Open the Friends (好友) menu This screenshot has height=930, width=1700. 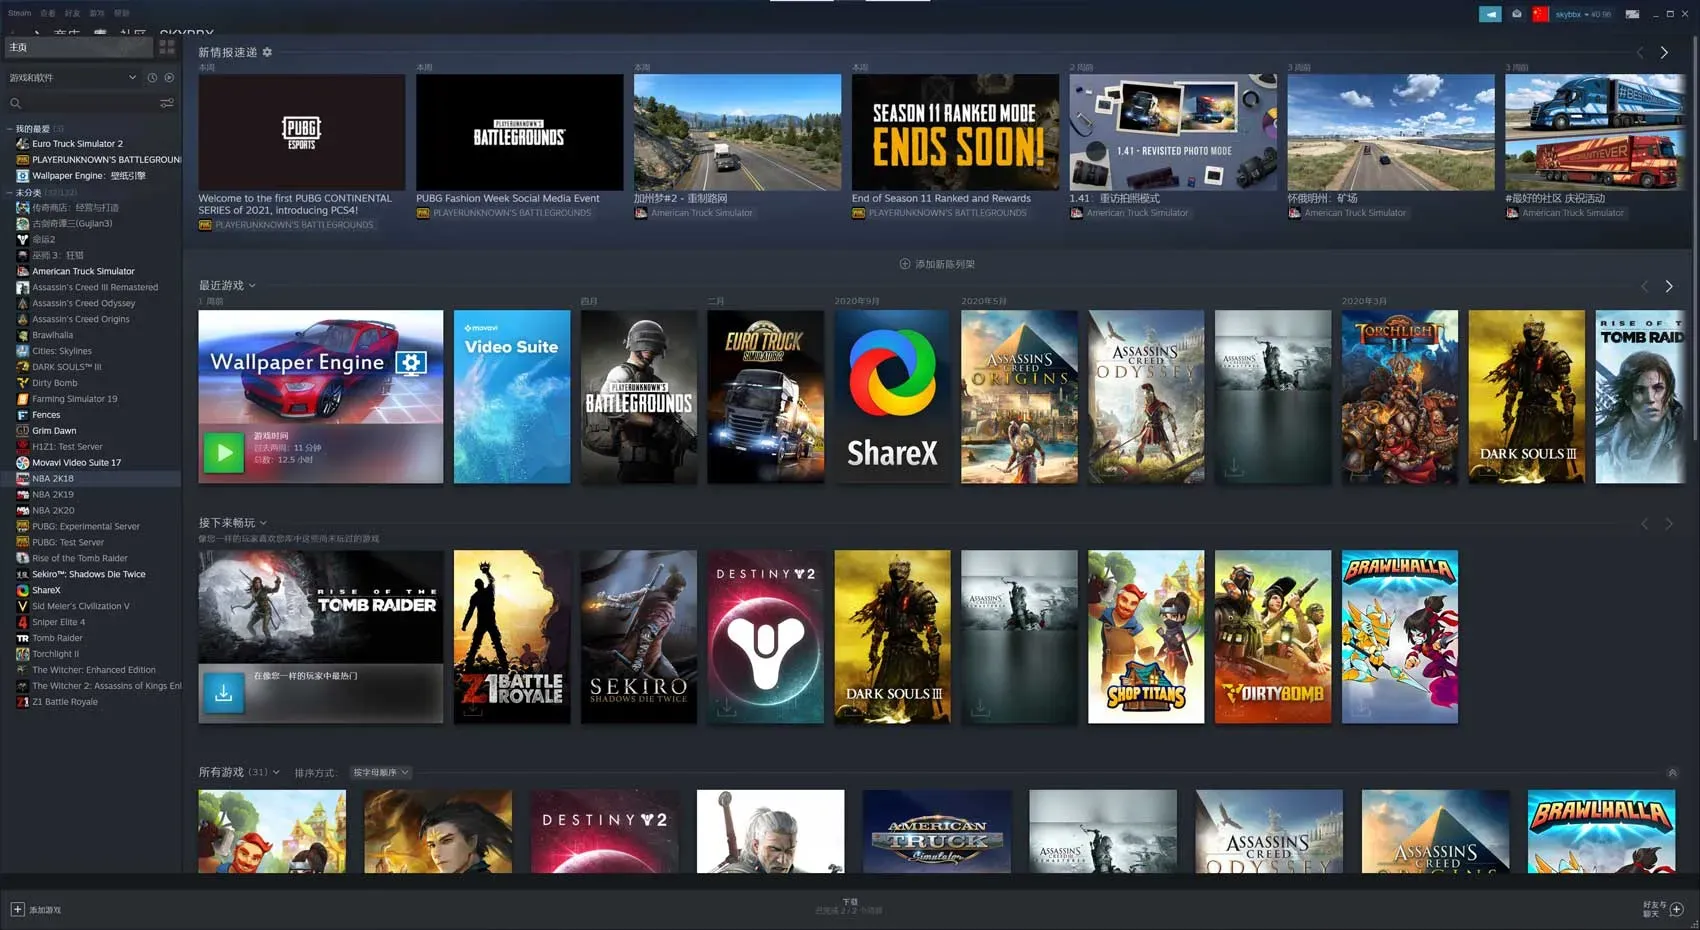tap(72, 13)
